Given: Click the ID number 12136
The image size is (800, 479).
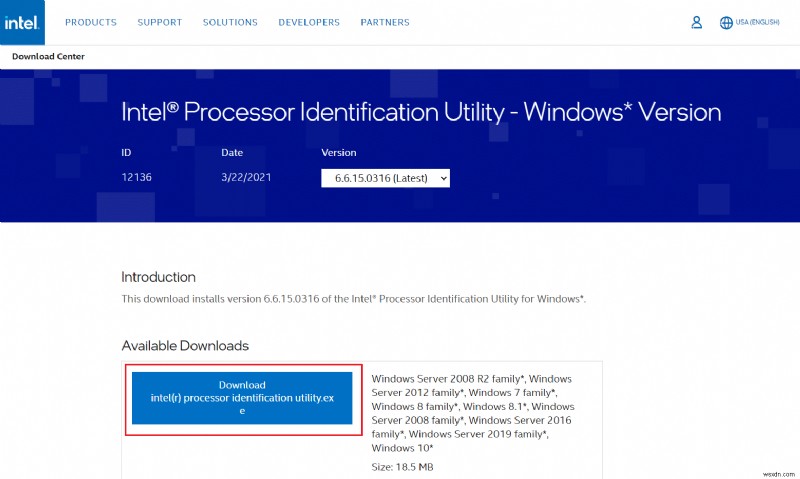Looking at the screenshot, I should (x=135, y=178).
